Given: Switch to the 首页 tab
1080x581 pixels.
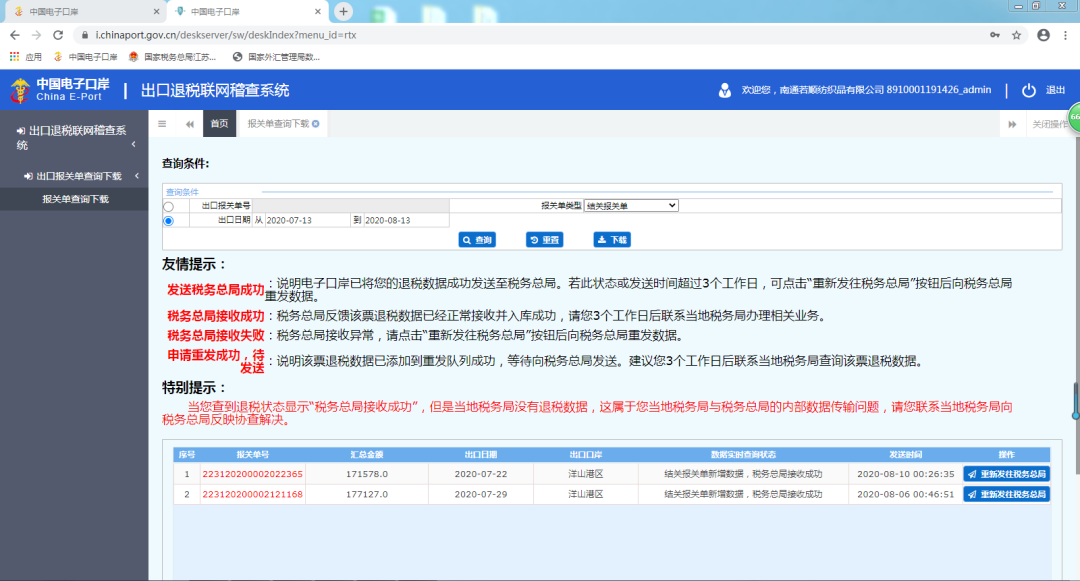Looking at the screenshot, I should coord(219,124).
